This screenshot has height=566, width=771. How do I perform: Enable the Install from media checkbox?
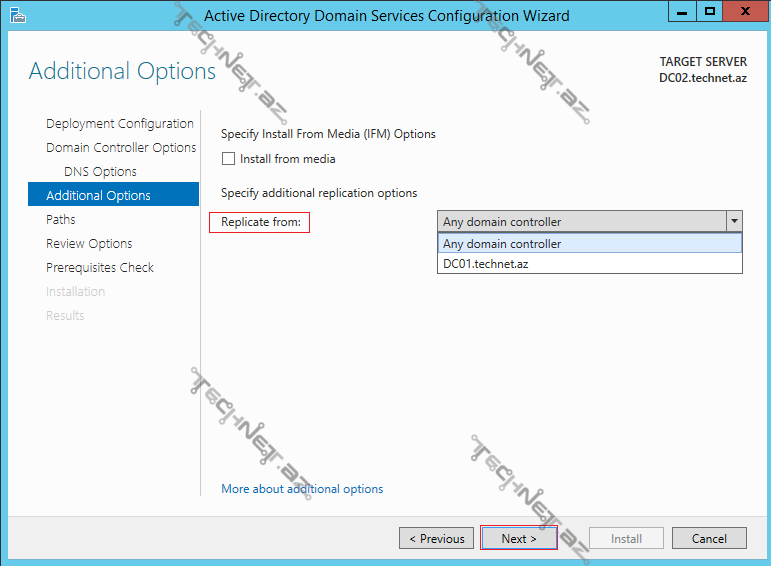(229, 159)
